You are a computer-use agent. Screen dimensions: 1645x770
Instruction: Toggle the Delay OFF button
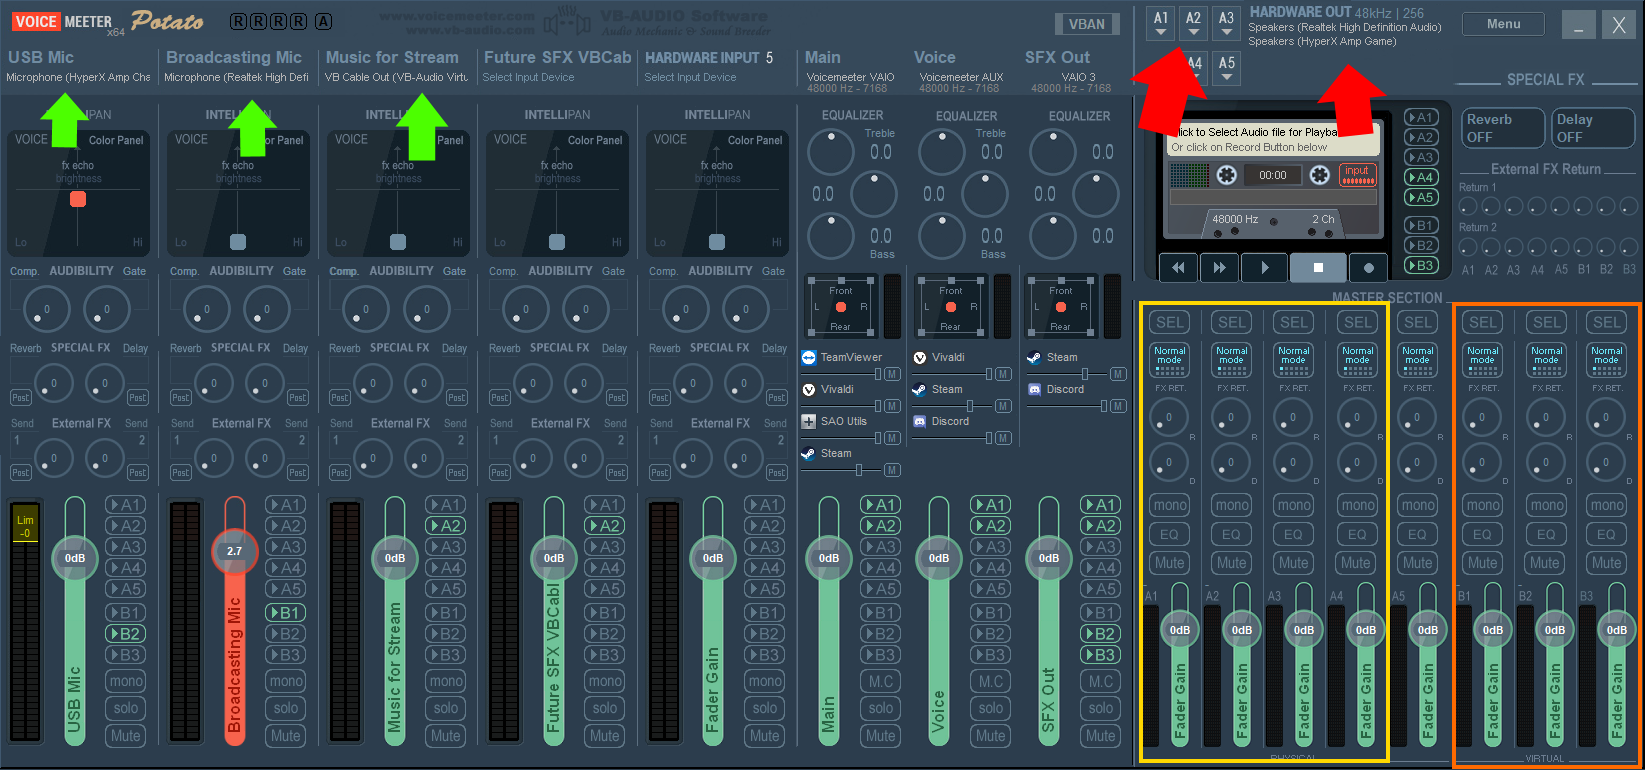point(1593,128)
